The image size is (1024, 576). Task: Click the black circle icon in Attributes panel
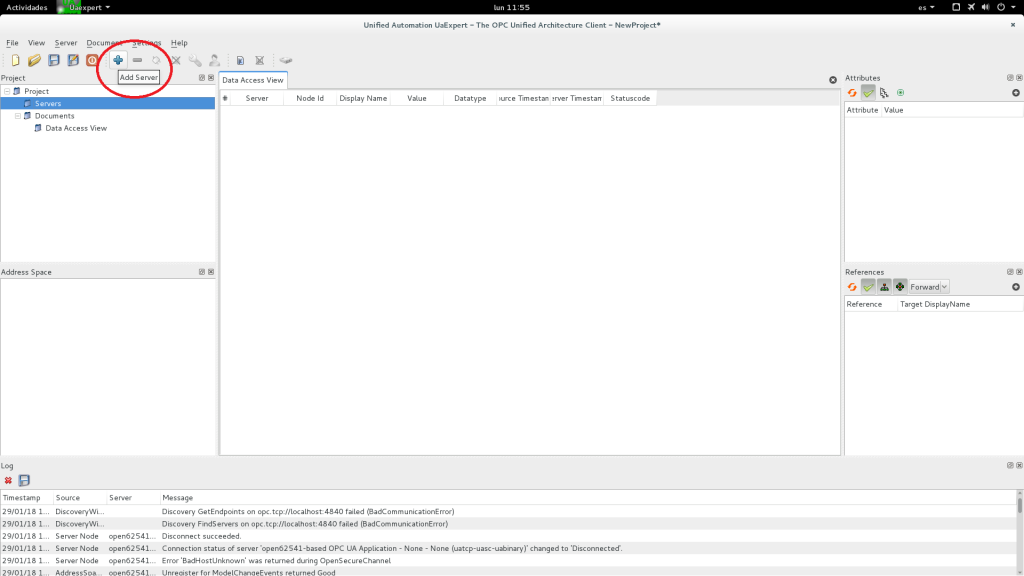[x=1016, y=93]
